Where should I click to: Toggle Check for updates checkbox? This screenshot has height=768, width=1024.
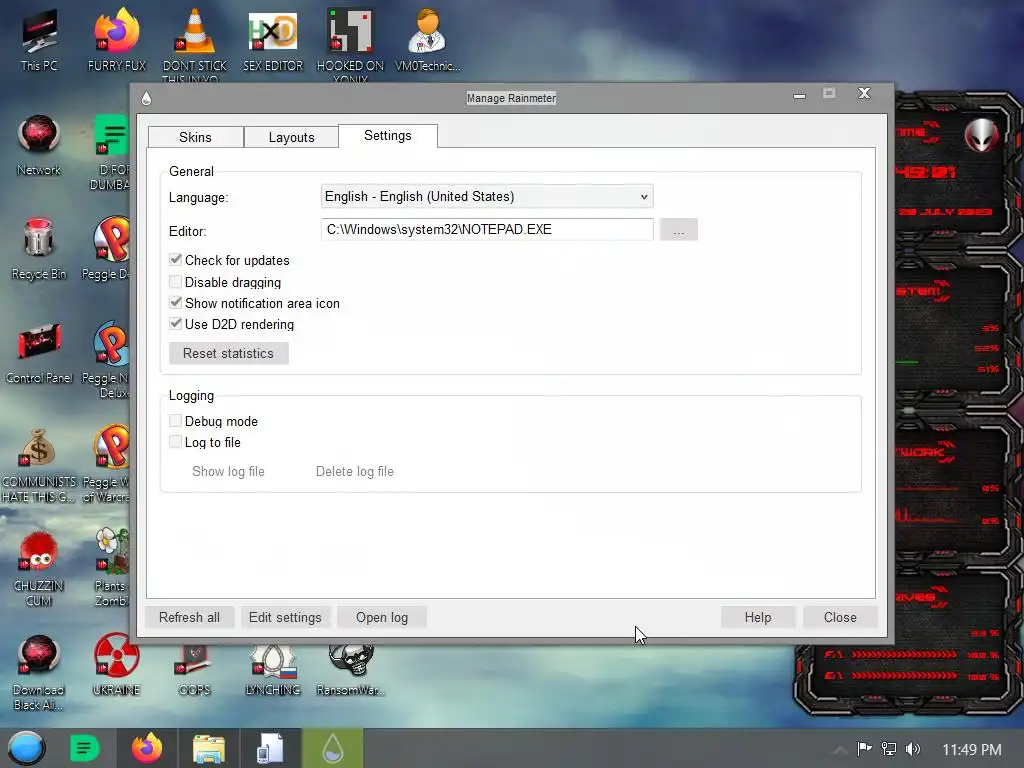click(x=175, y=259)
